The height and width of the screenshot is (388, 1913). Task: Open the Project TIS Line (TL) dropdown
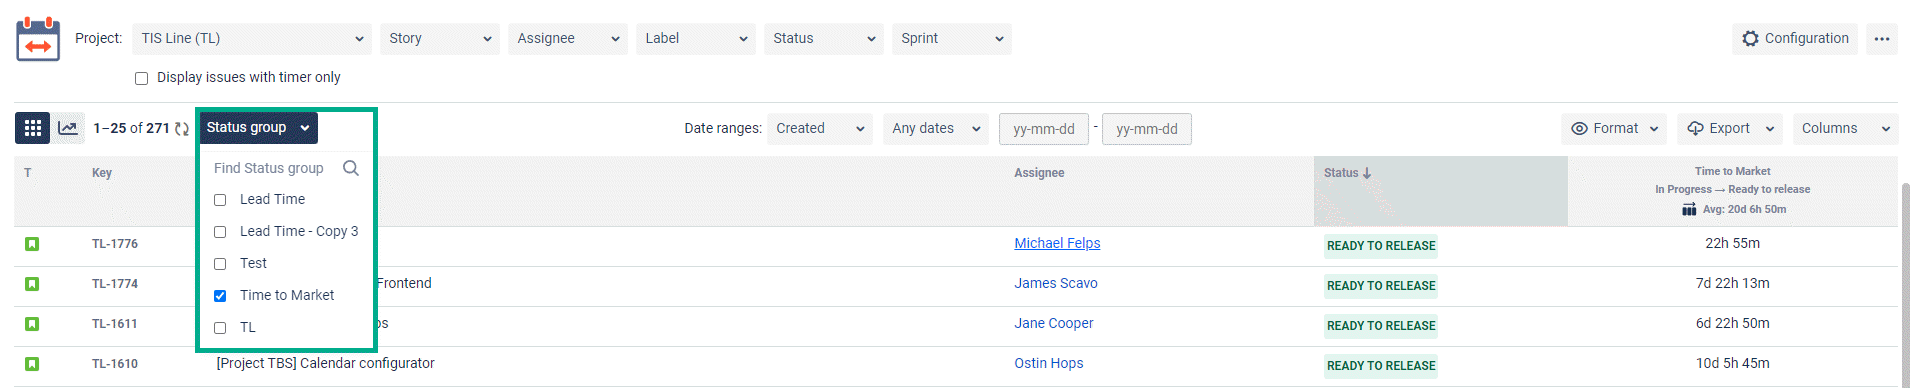(x=252, y=39)
